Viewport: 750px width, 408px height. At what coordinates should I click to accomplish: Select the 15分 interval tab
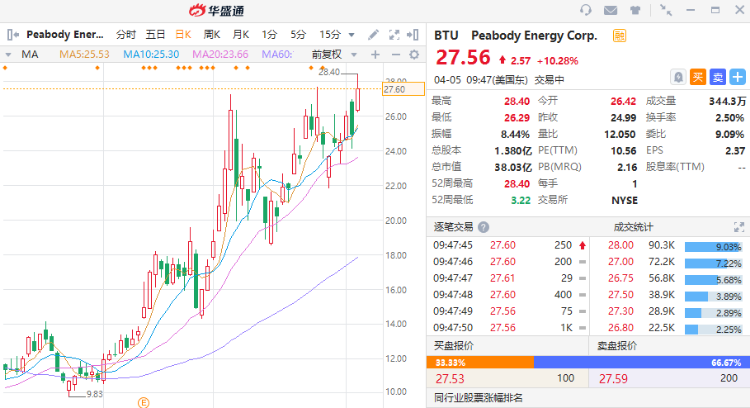coord(330,34)
